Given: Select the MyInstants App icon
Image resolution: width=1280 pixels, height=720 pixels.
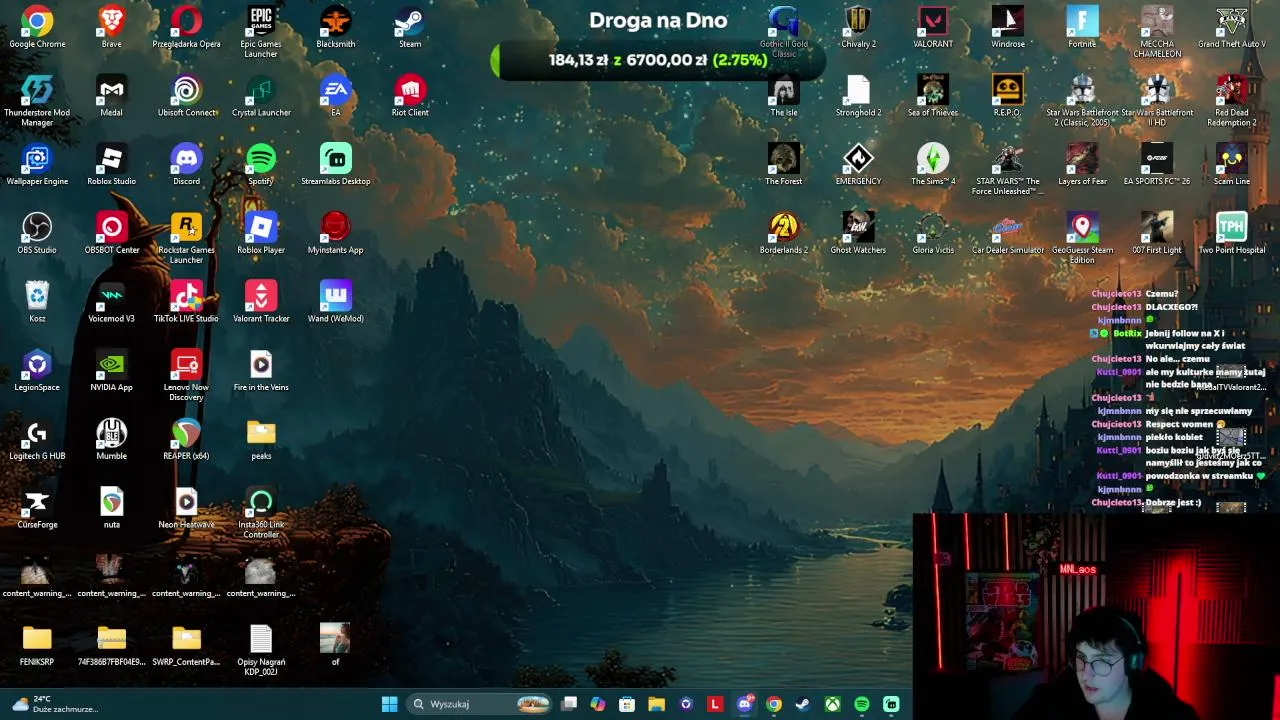Looking at the screenshot, I should [336, 233].
